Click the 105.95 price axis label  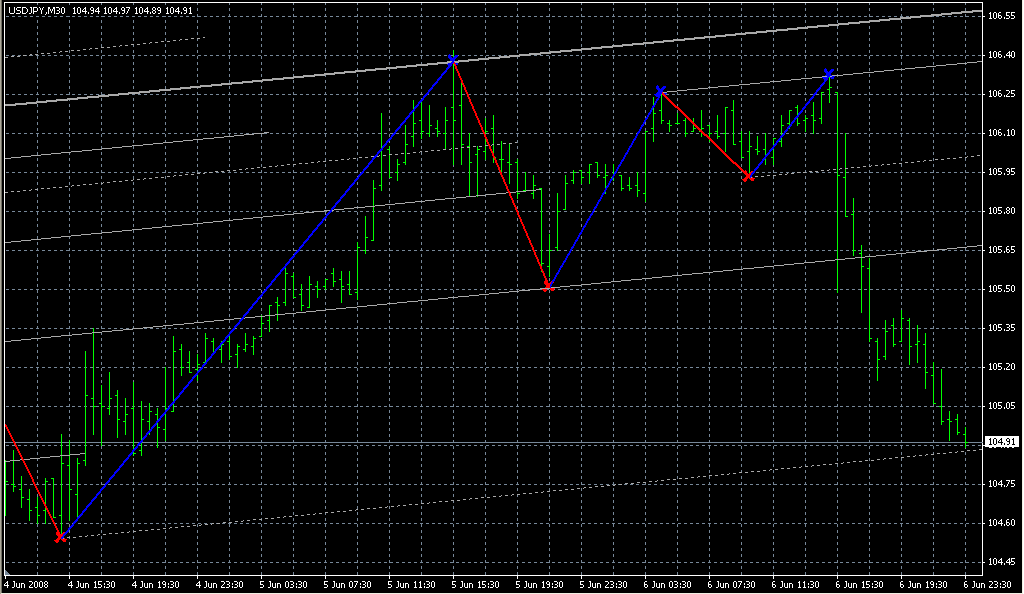[x=1001, y=172]
